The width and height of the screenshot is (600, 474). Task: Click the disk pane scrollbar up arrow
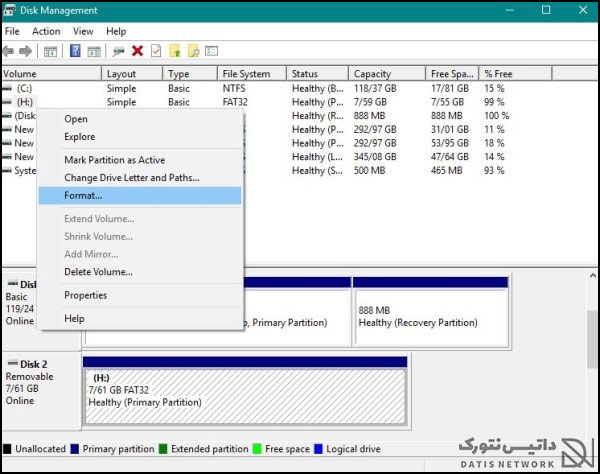pyautogui.click(x=593, y=275)
